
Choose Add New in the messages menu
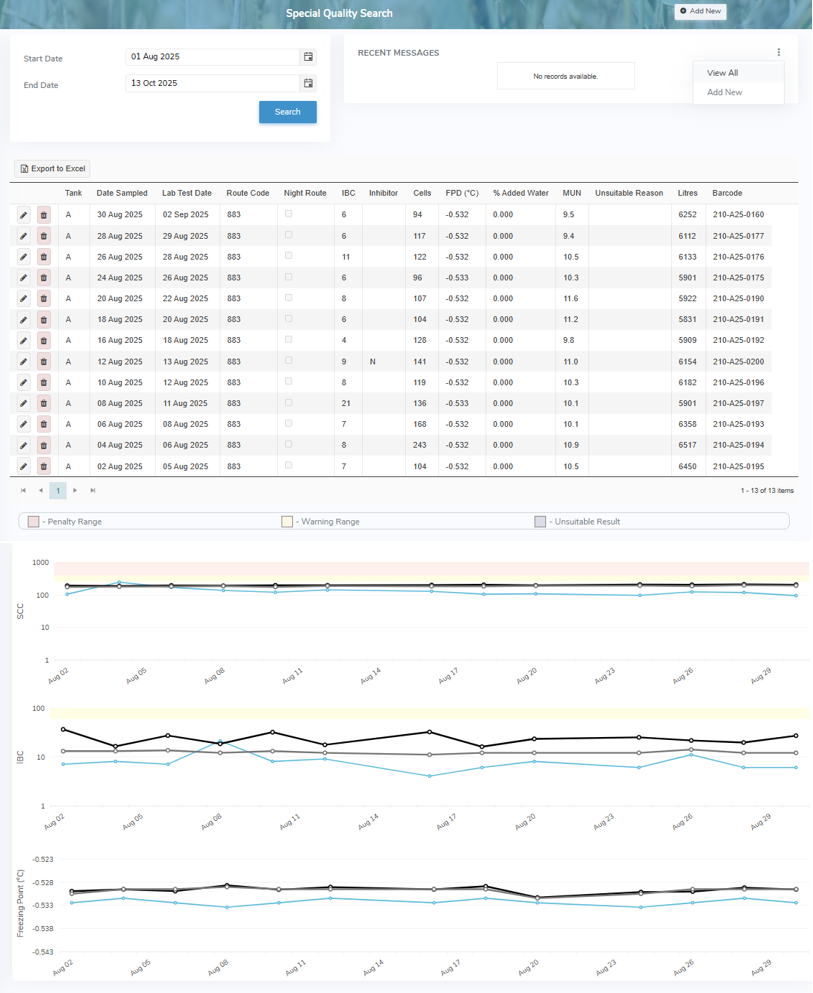(x=724, y=92)
